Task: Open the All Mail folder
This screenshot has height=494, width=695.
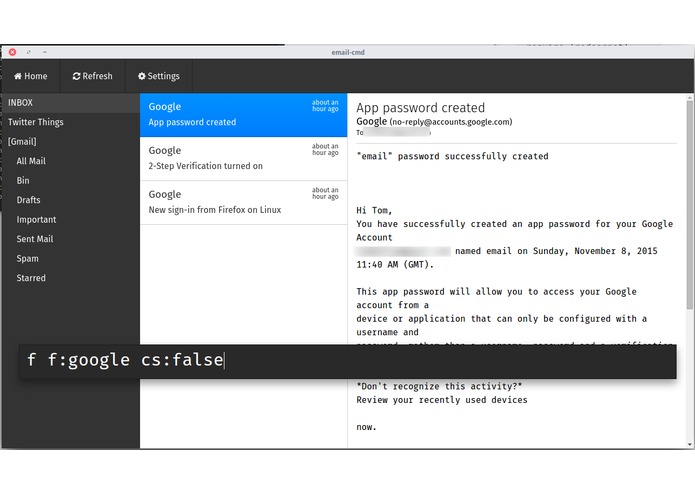Action: click(x=71, y=161)
